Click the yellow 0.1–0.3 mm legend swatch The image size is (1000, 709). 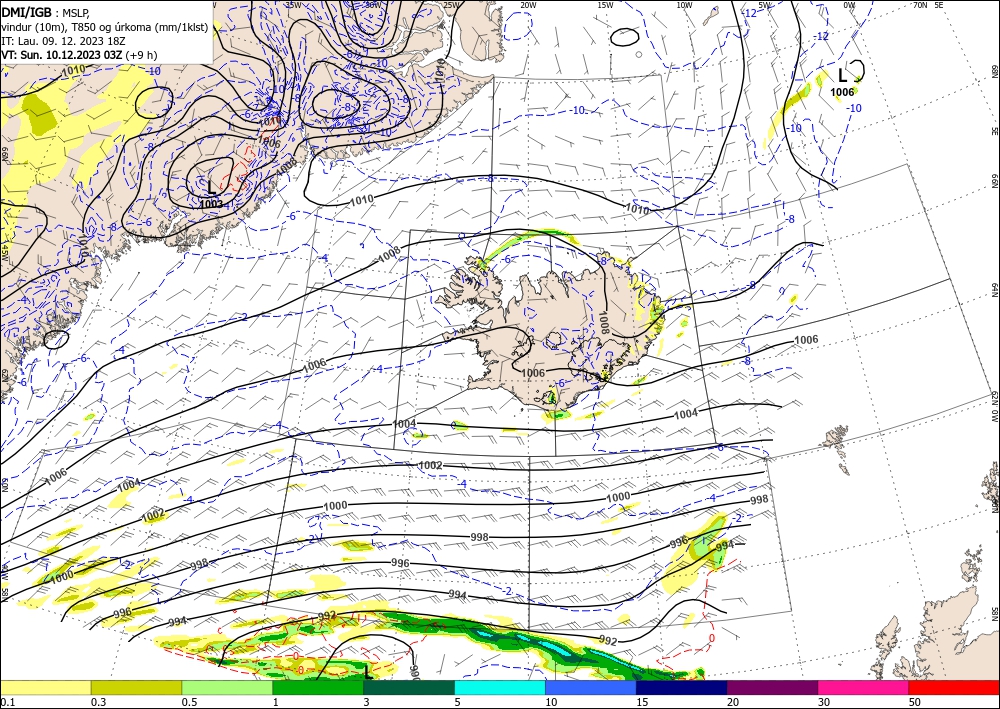point(45,688)
